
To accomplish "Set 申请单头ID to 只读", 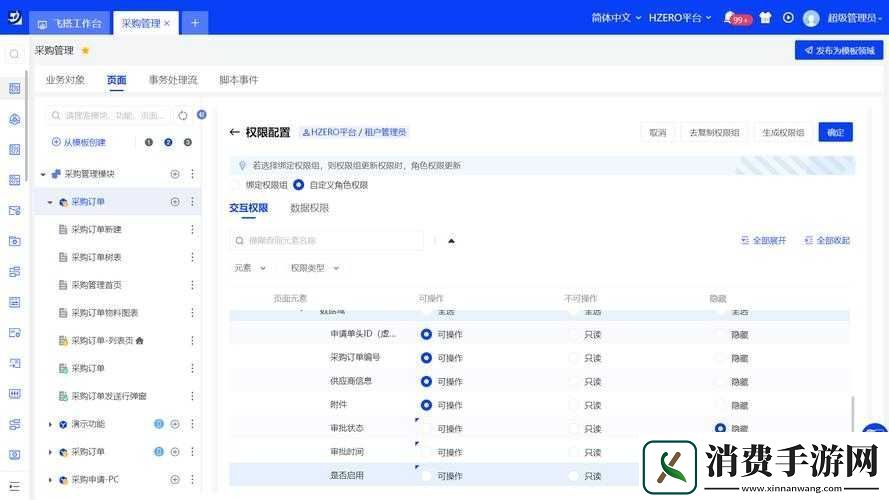I will 574,334.
